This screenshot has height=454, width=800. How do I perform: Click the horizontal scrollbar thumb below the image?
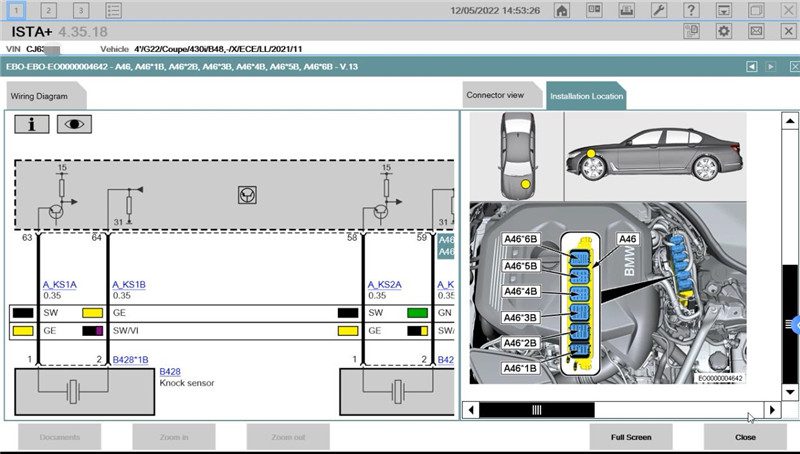pos(537,410)
